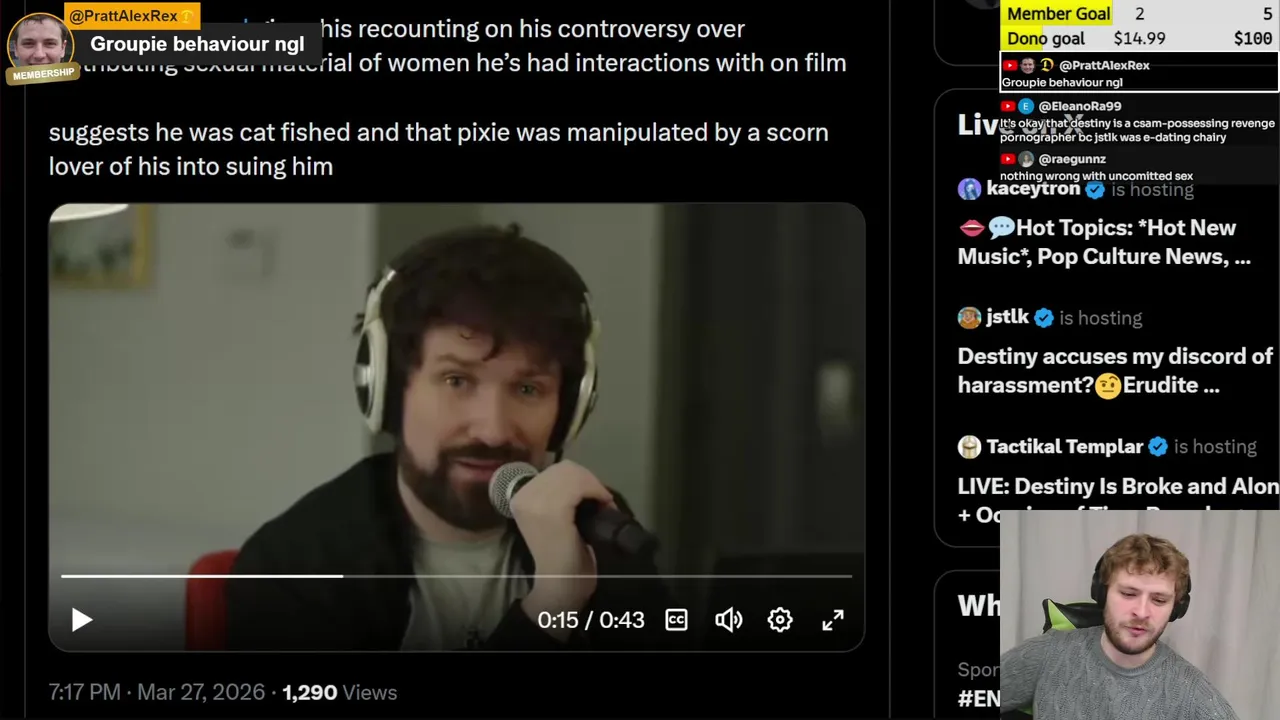The width and height of the screenshot is (1280, 720).
Task: Open video settings gear
Action: (780, 620)
